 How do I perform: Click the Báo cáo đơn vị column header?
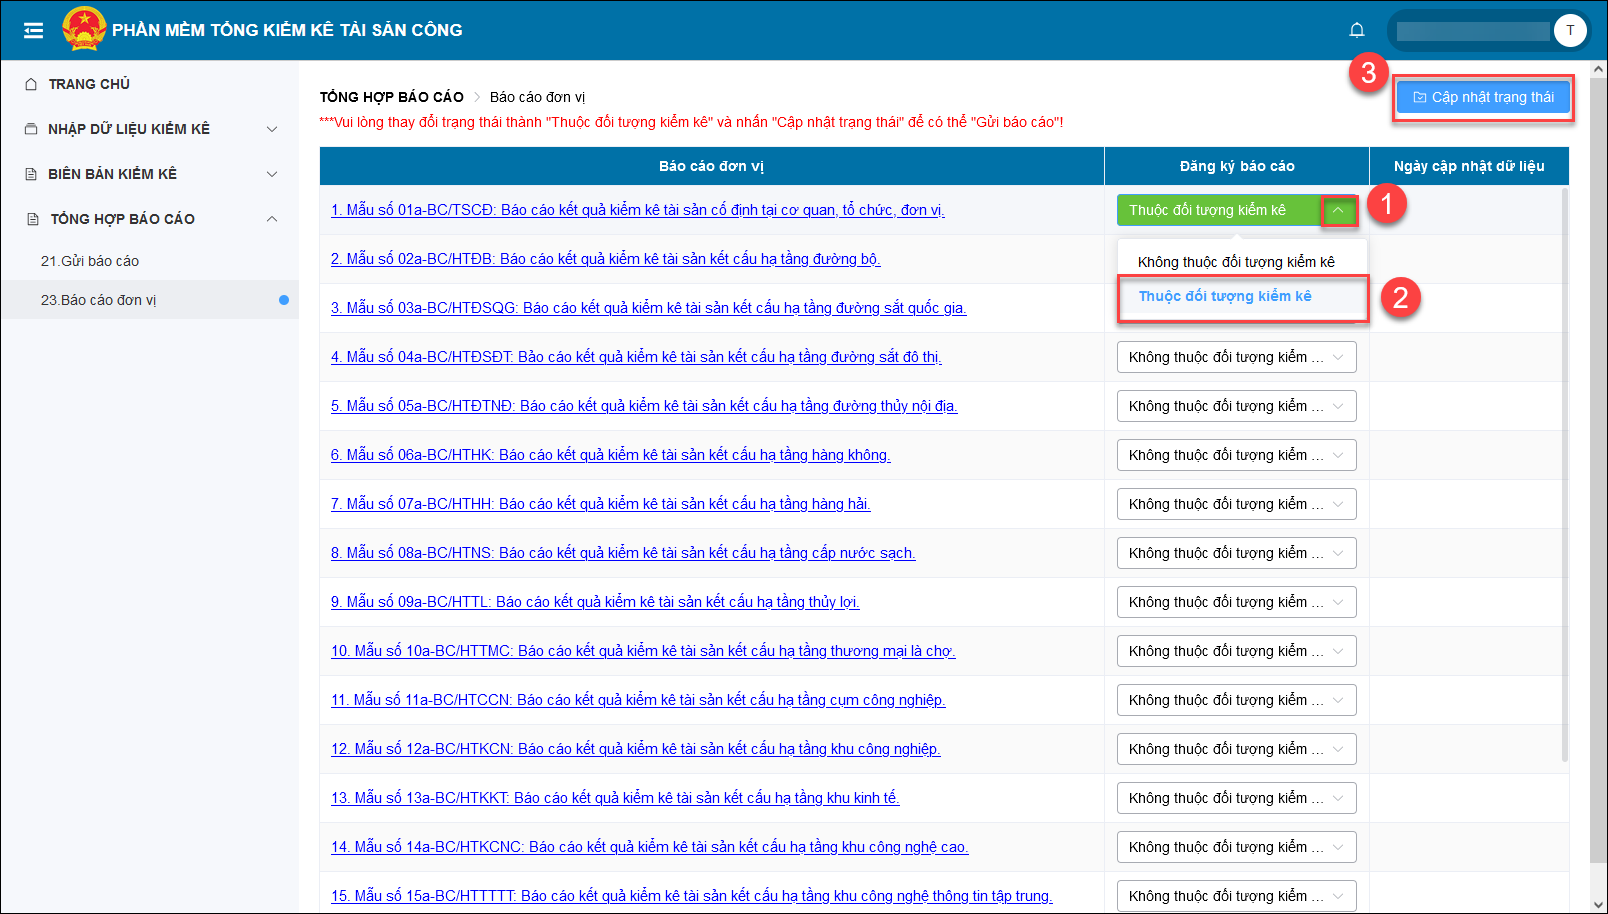(x=712, y=166)
